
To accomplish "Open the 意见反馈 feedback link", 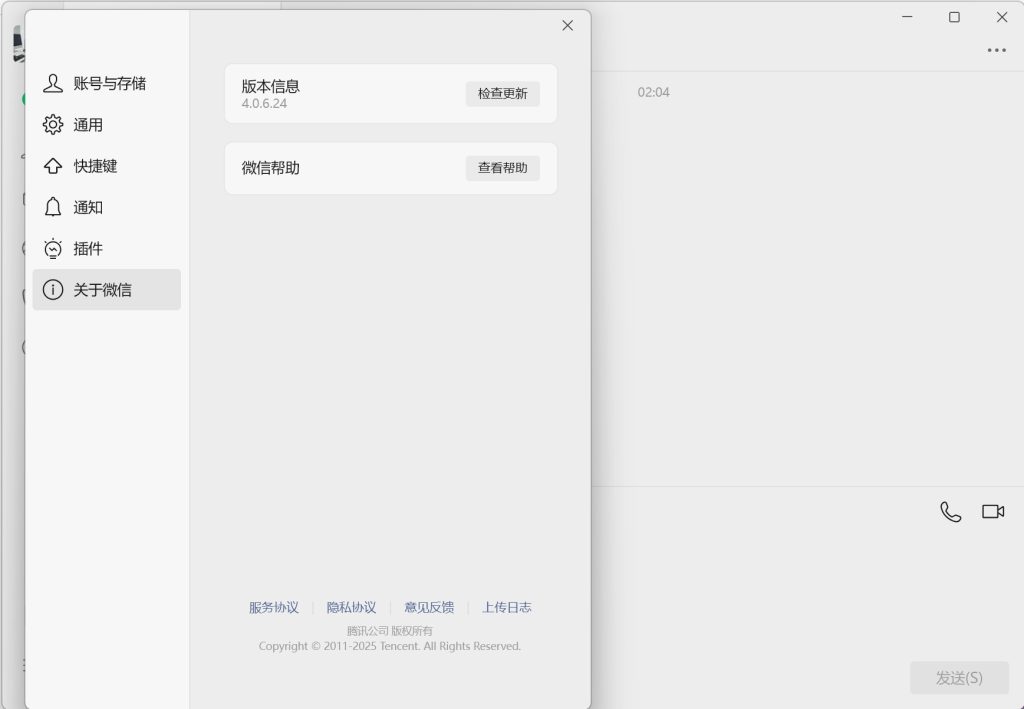I will pyautogui.click(x=429, y=607).
